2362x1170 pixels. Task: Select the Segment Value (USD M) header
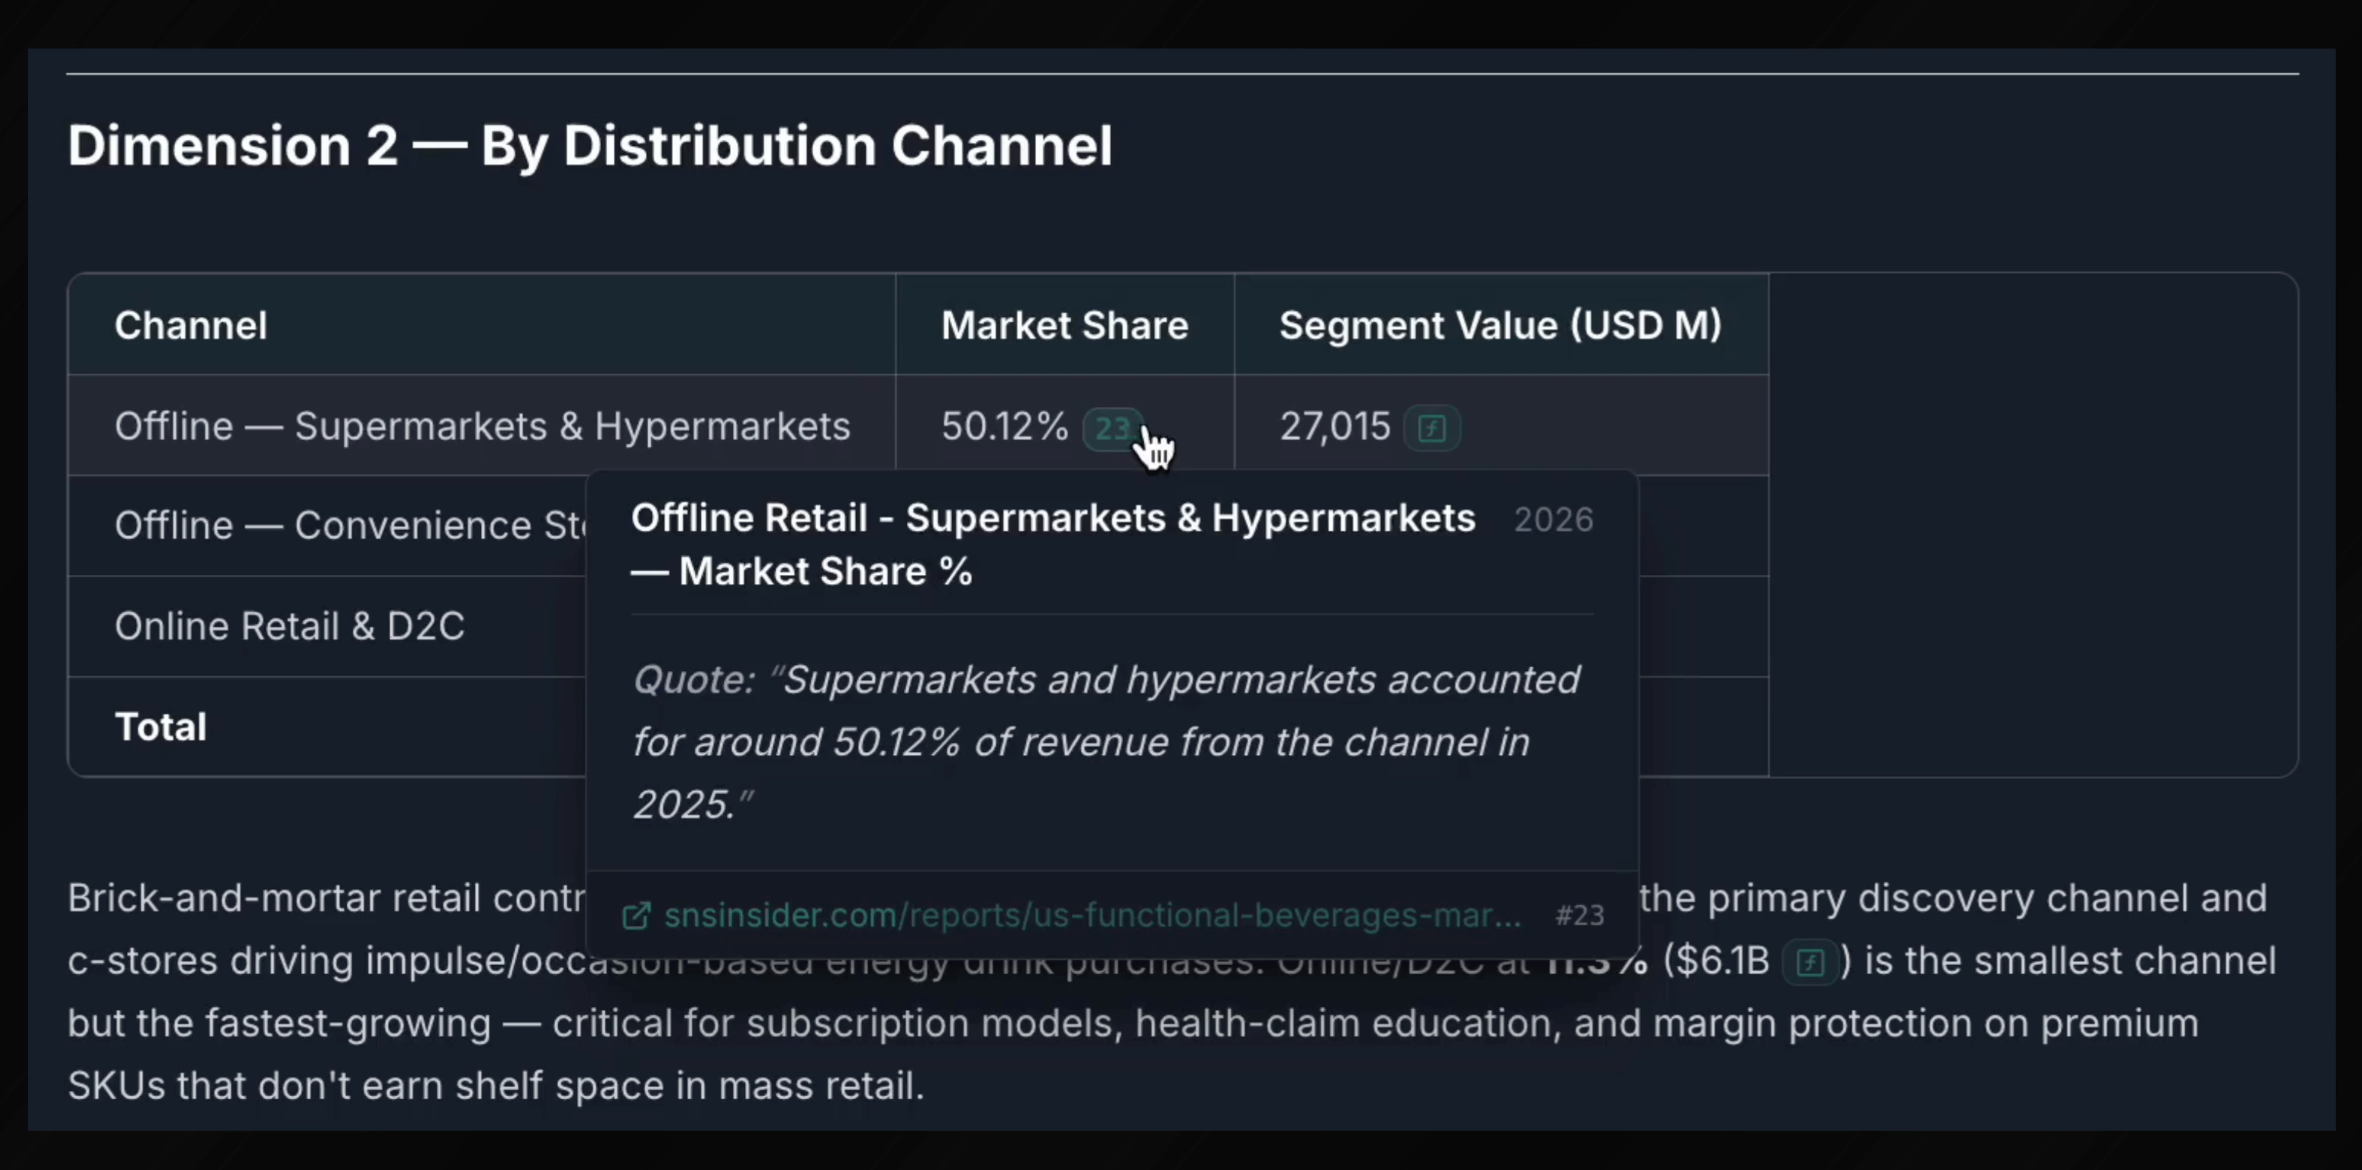pyautogui.click(x=1500, y=325)
